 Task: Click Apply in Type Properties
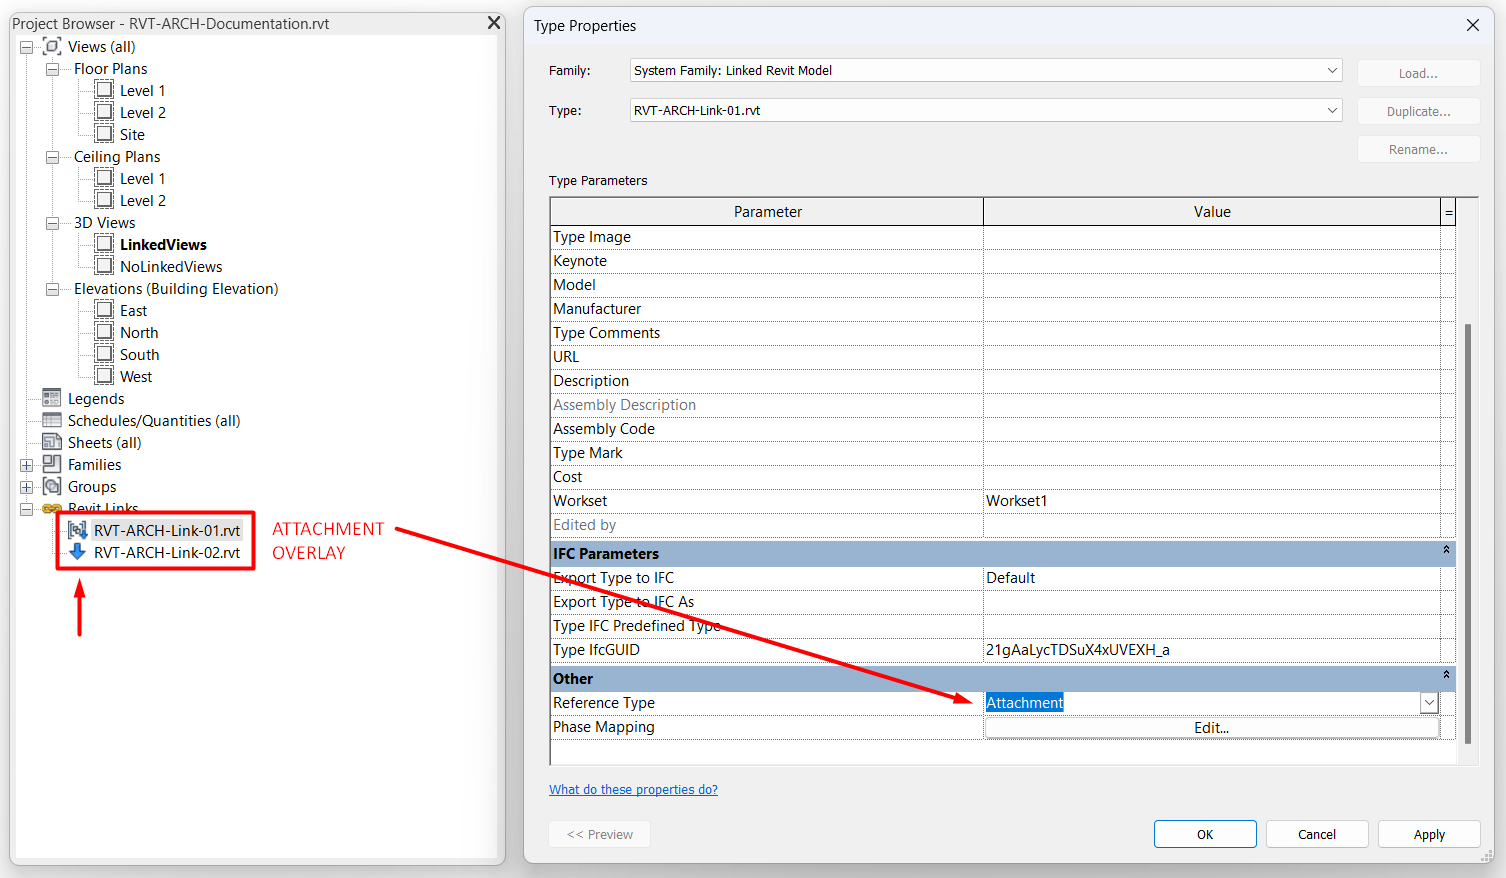point(1429,834)
